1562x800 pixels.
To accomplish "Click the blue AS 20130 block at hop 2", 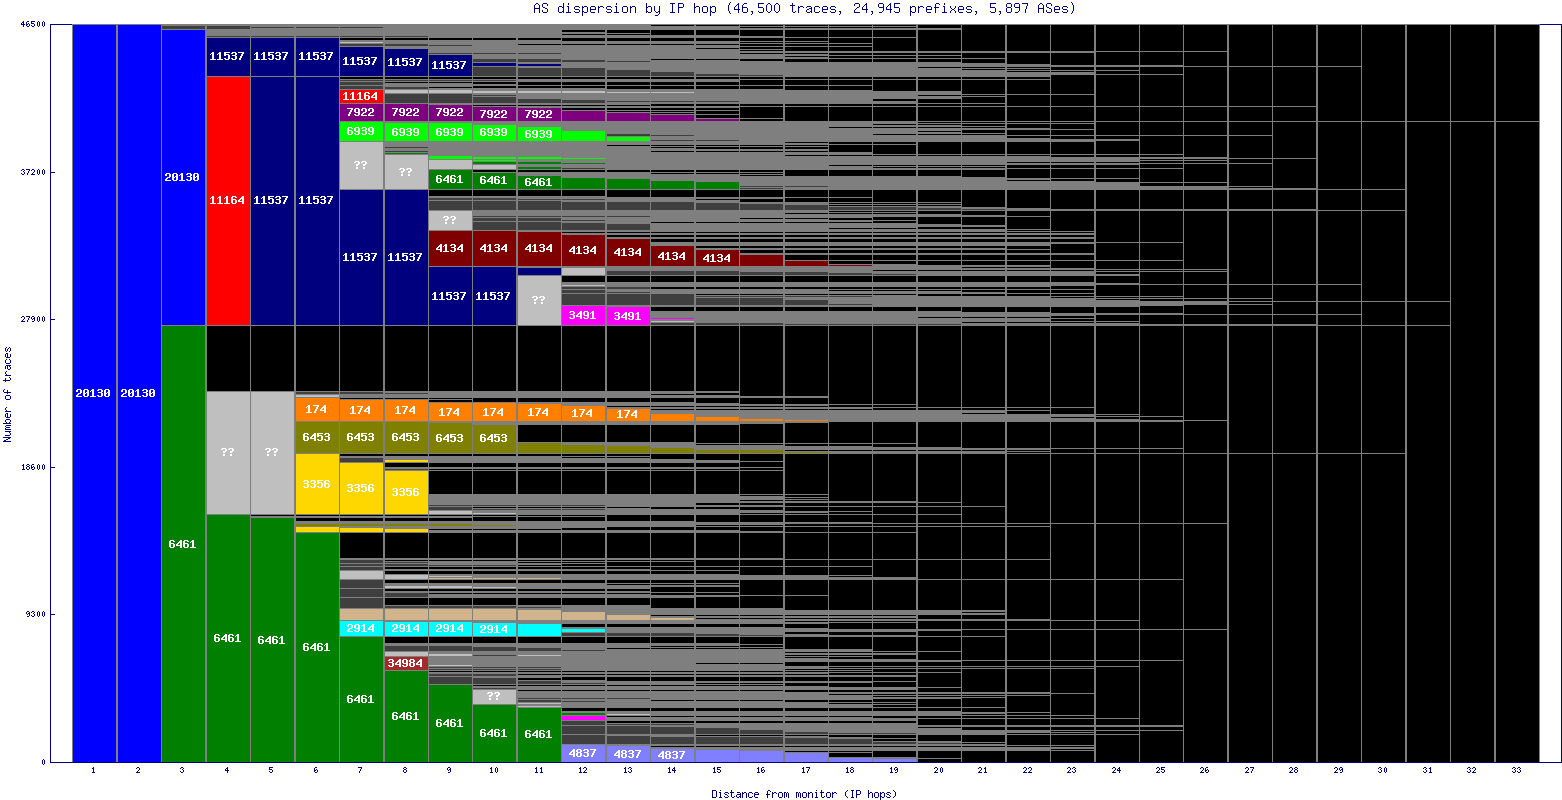I will pos(139,393).
